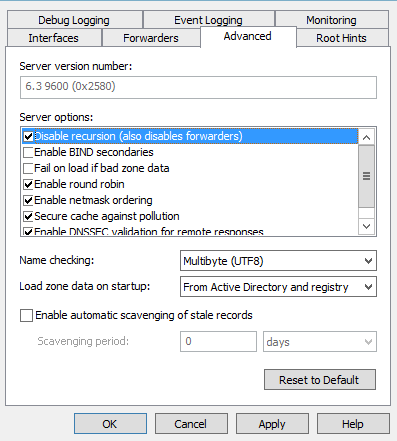Click the Reset to Default button
Image resolution: width=397 pixels, height=441 pixels.
(x=320, y=380)
